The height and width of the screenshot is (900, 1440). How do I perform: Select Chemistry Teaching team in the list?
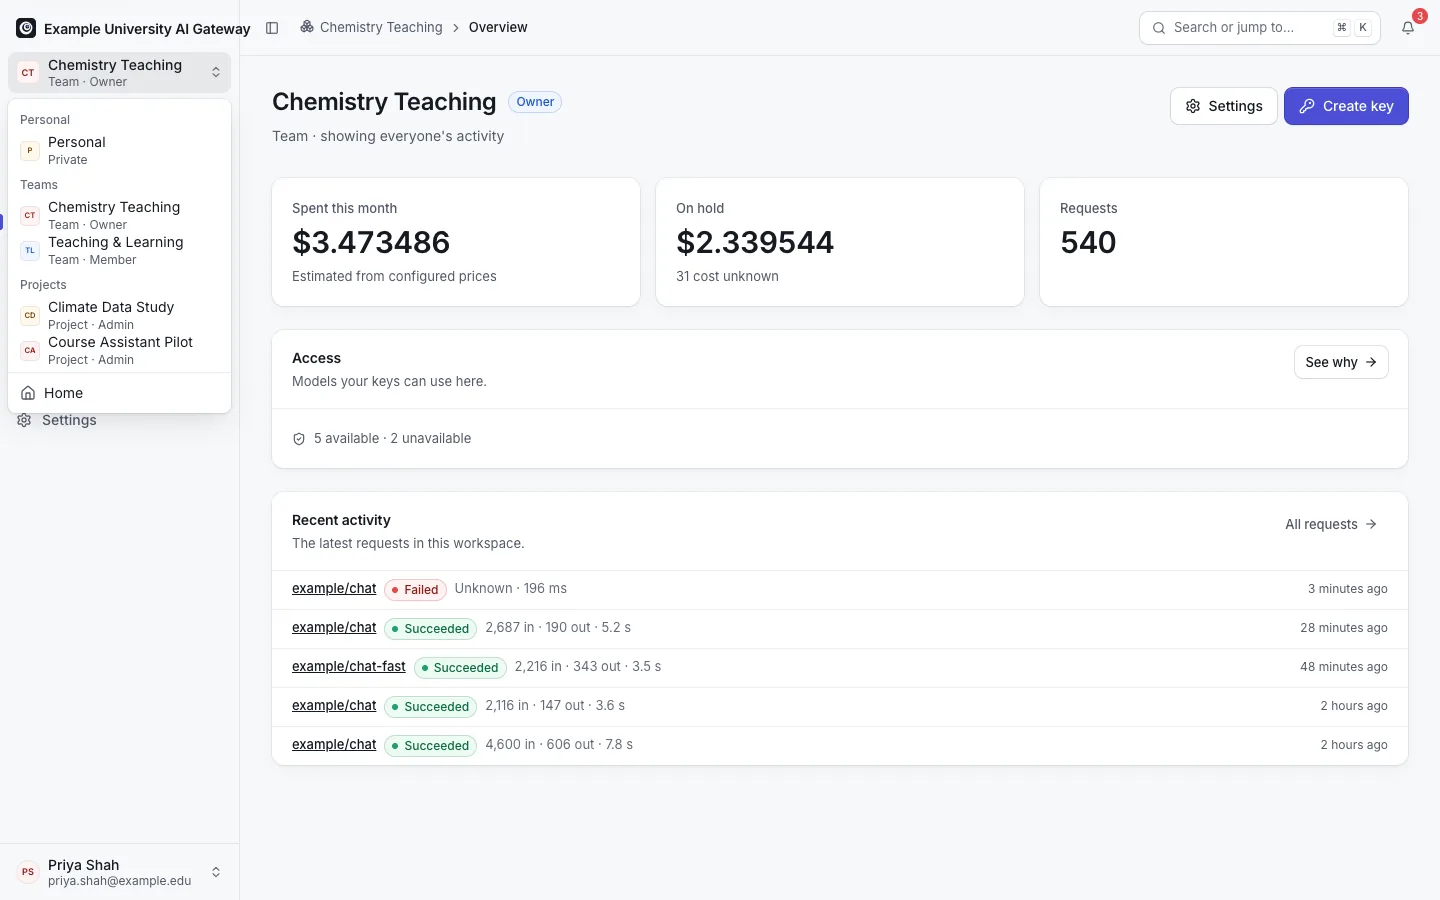pos(120,216)
